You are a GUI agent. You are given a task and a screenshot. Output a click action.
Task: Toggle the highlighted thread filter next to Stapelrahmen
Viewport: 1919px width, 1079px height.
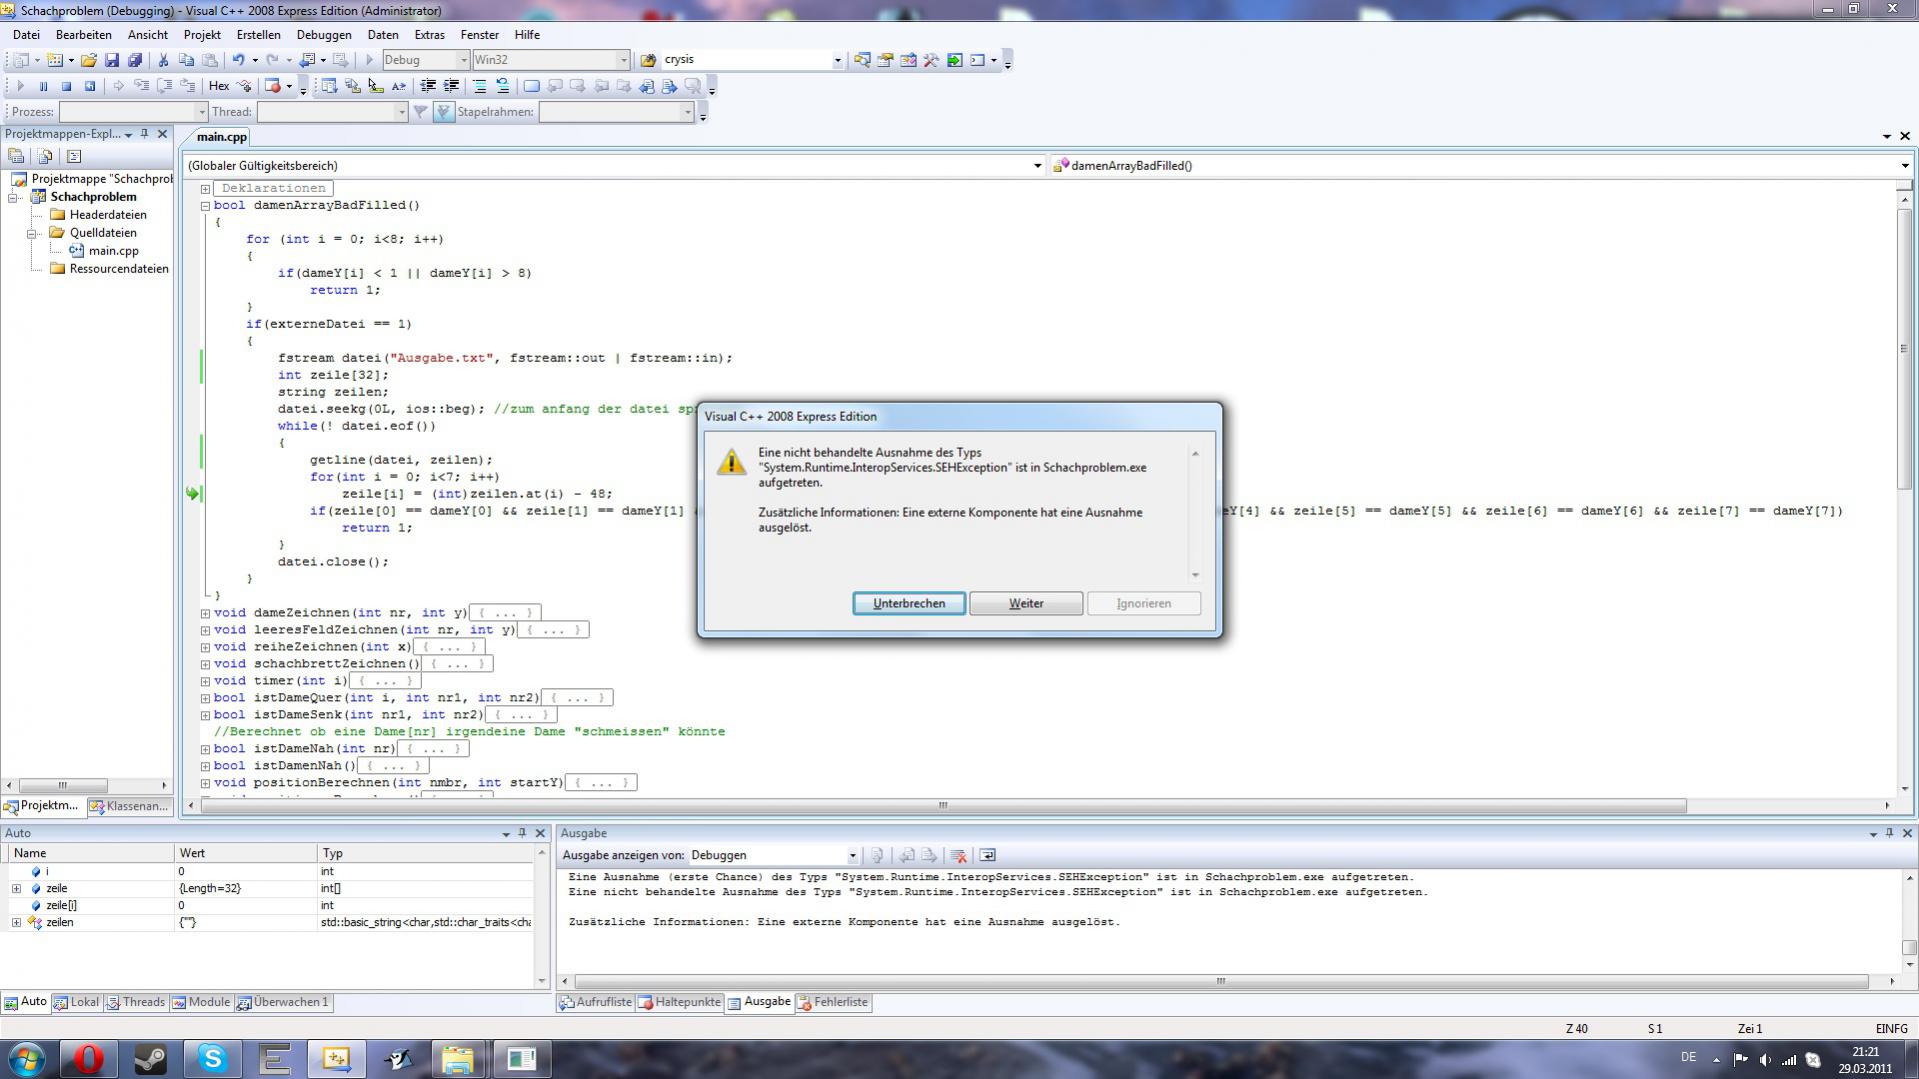click(x=444, y=112)
